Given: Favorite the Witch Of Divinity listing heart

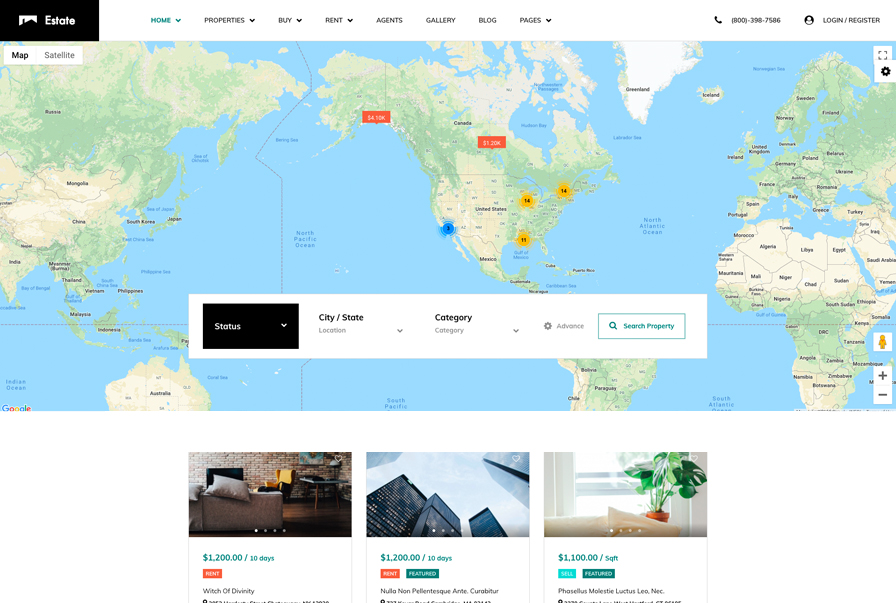Looking at the screenshot, I should click(x=338, y=460).
